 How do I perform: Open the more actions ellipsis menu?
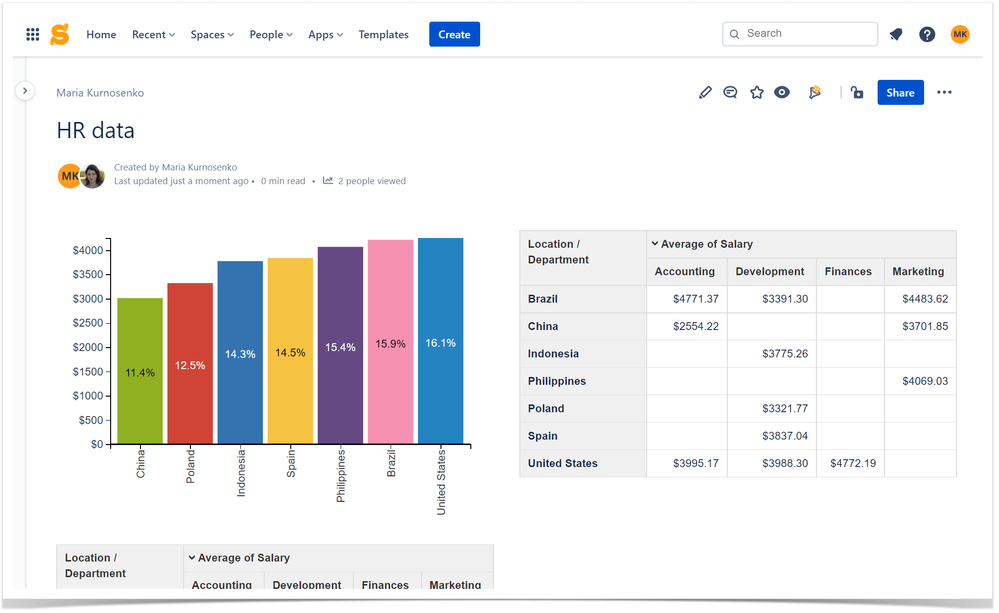coord(944,92)
